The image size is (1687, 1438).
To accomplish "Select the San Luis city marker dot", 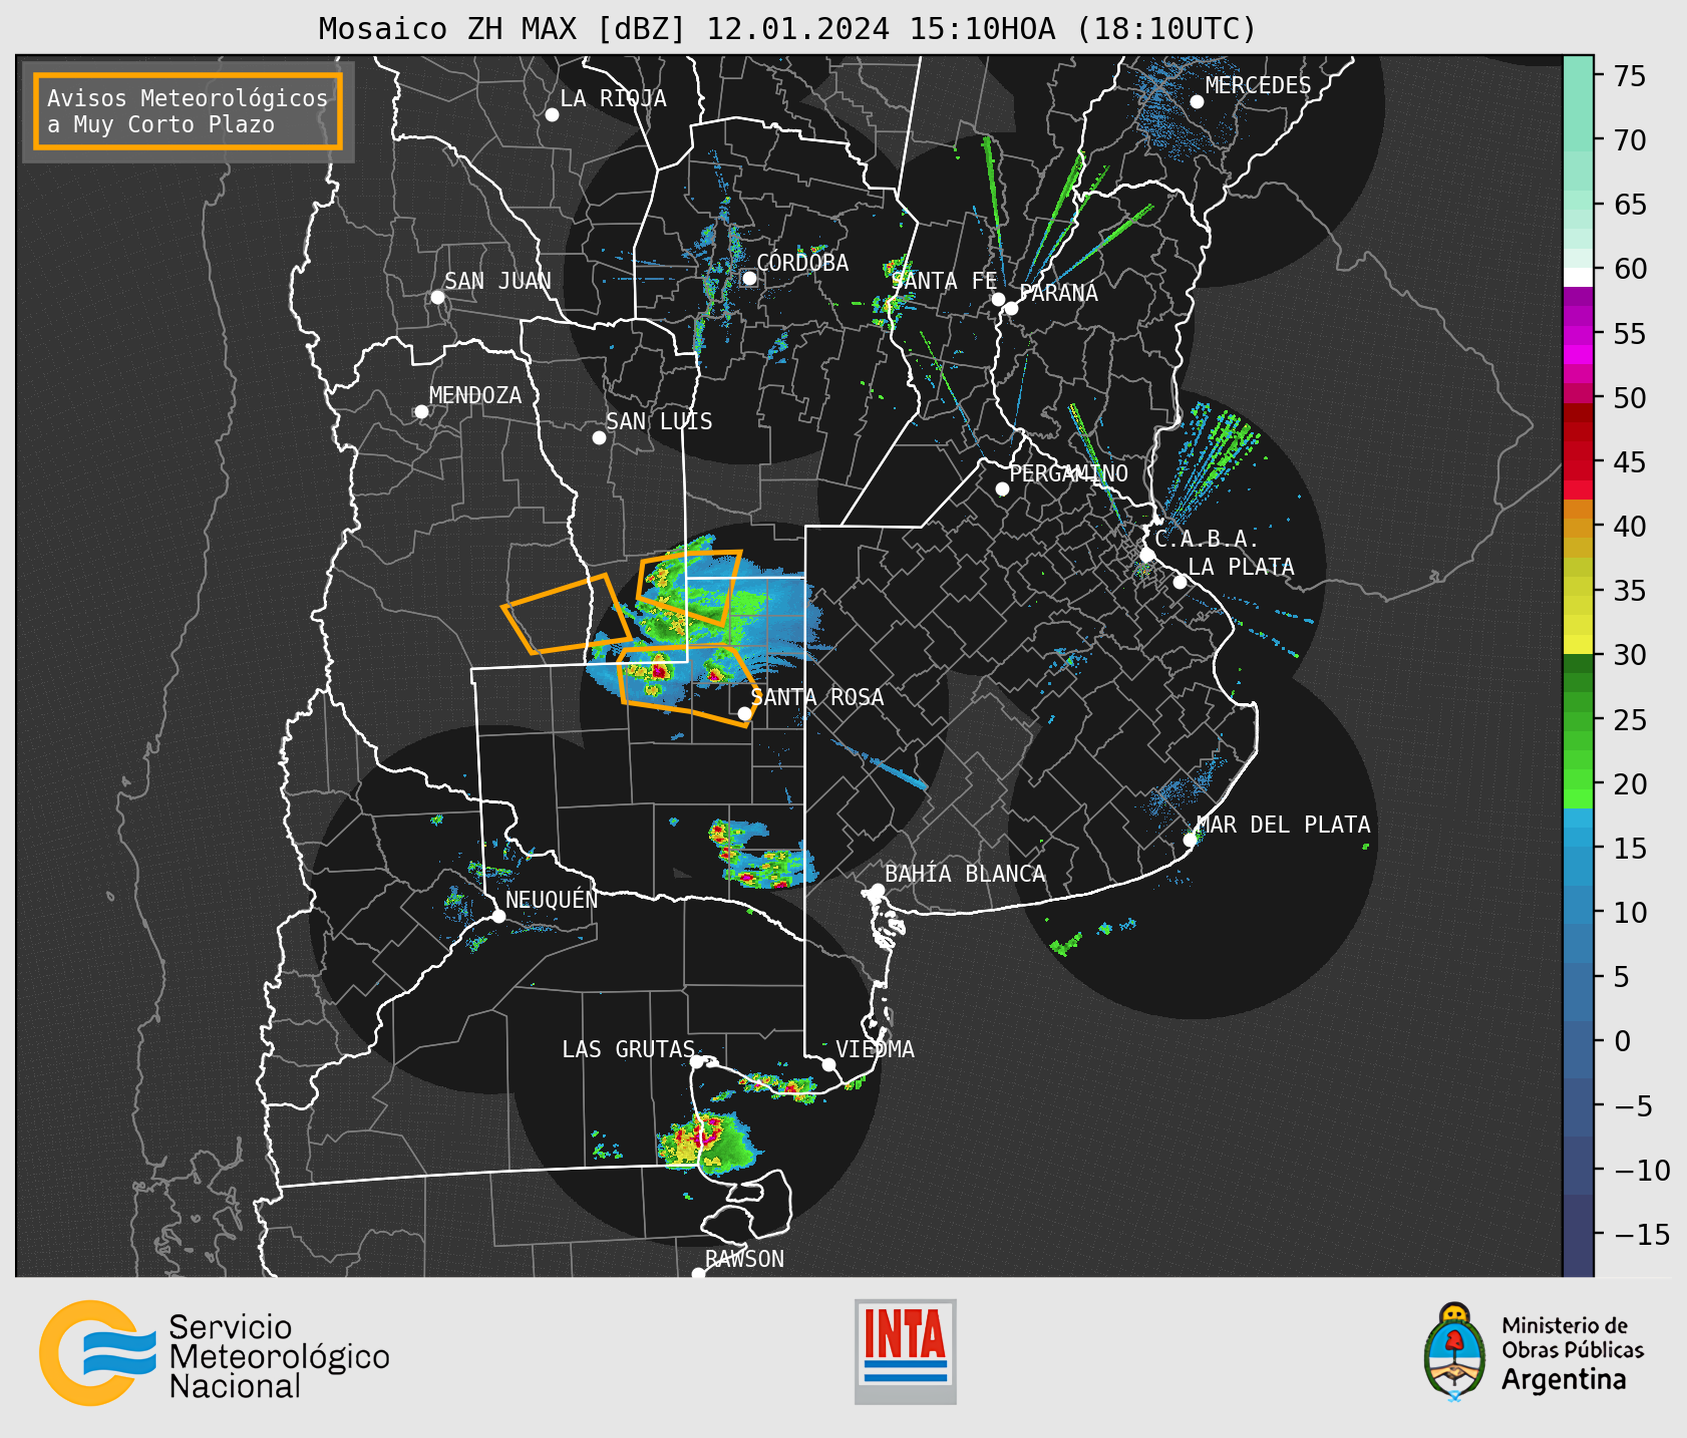I will coord(599,438).
